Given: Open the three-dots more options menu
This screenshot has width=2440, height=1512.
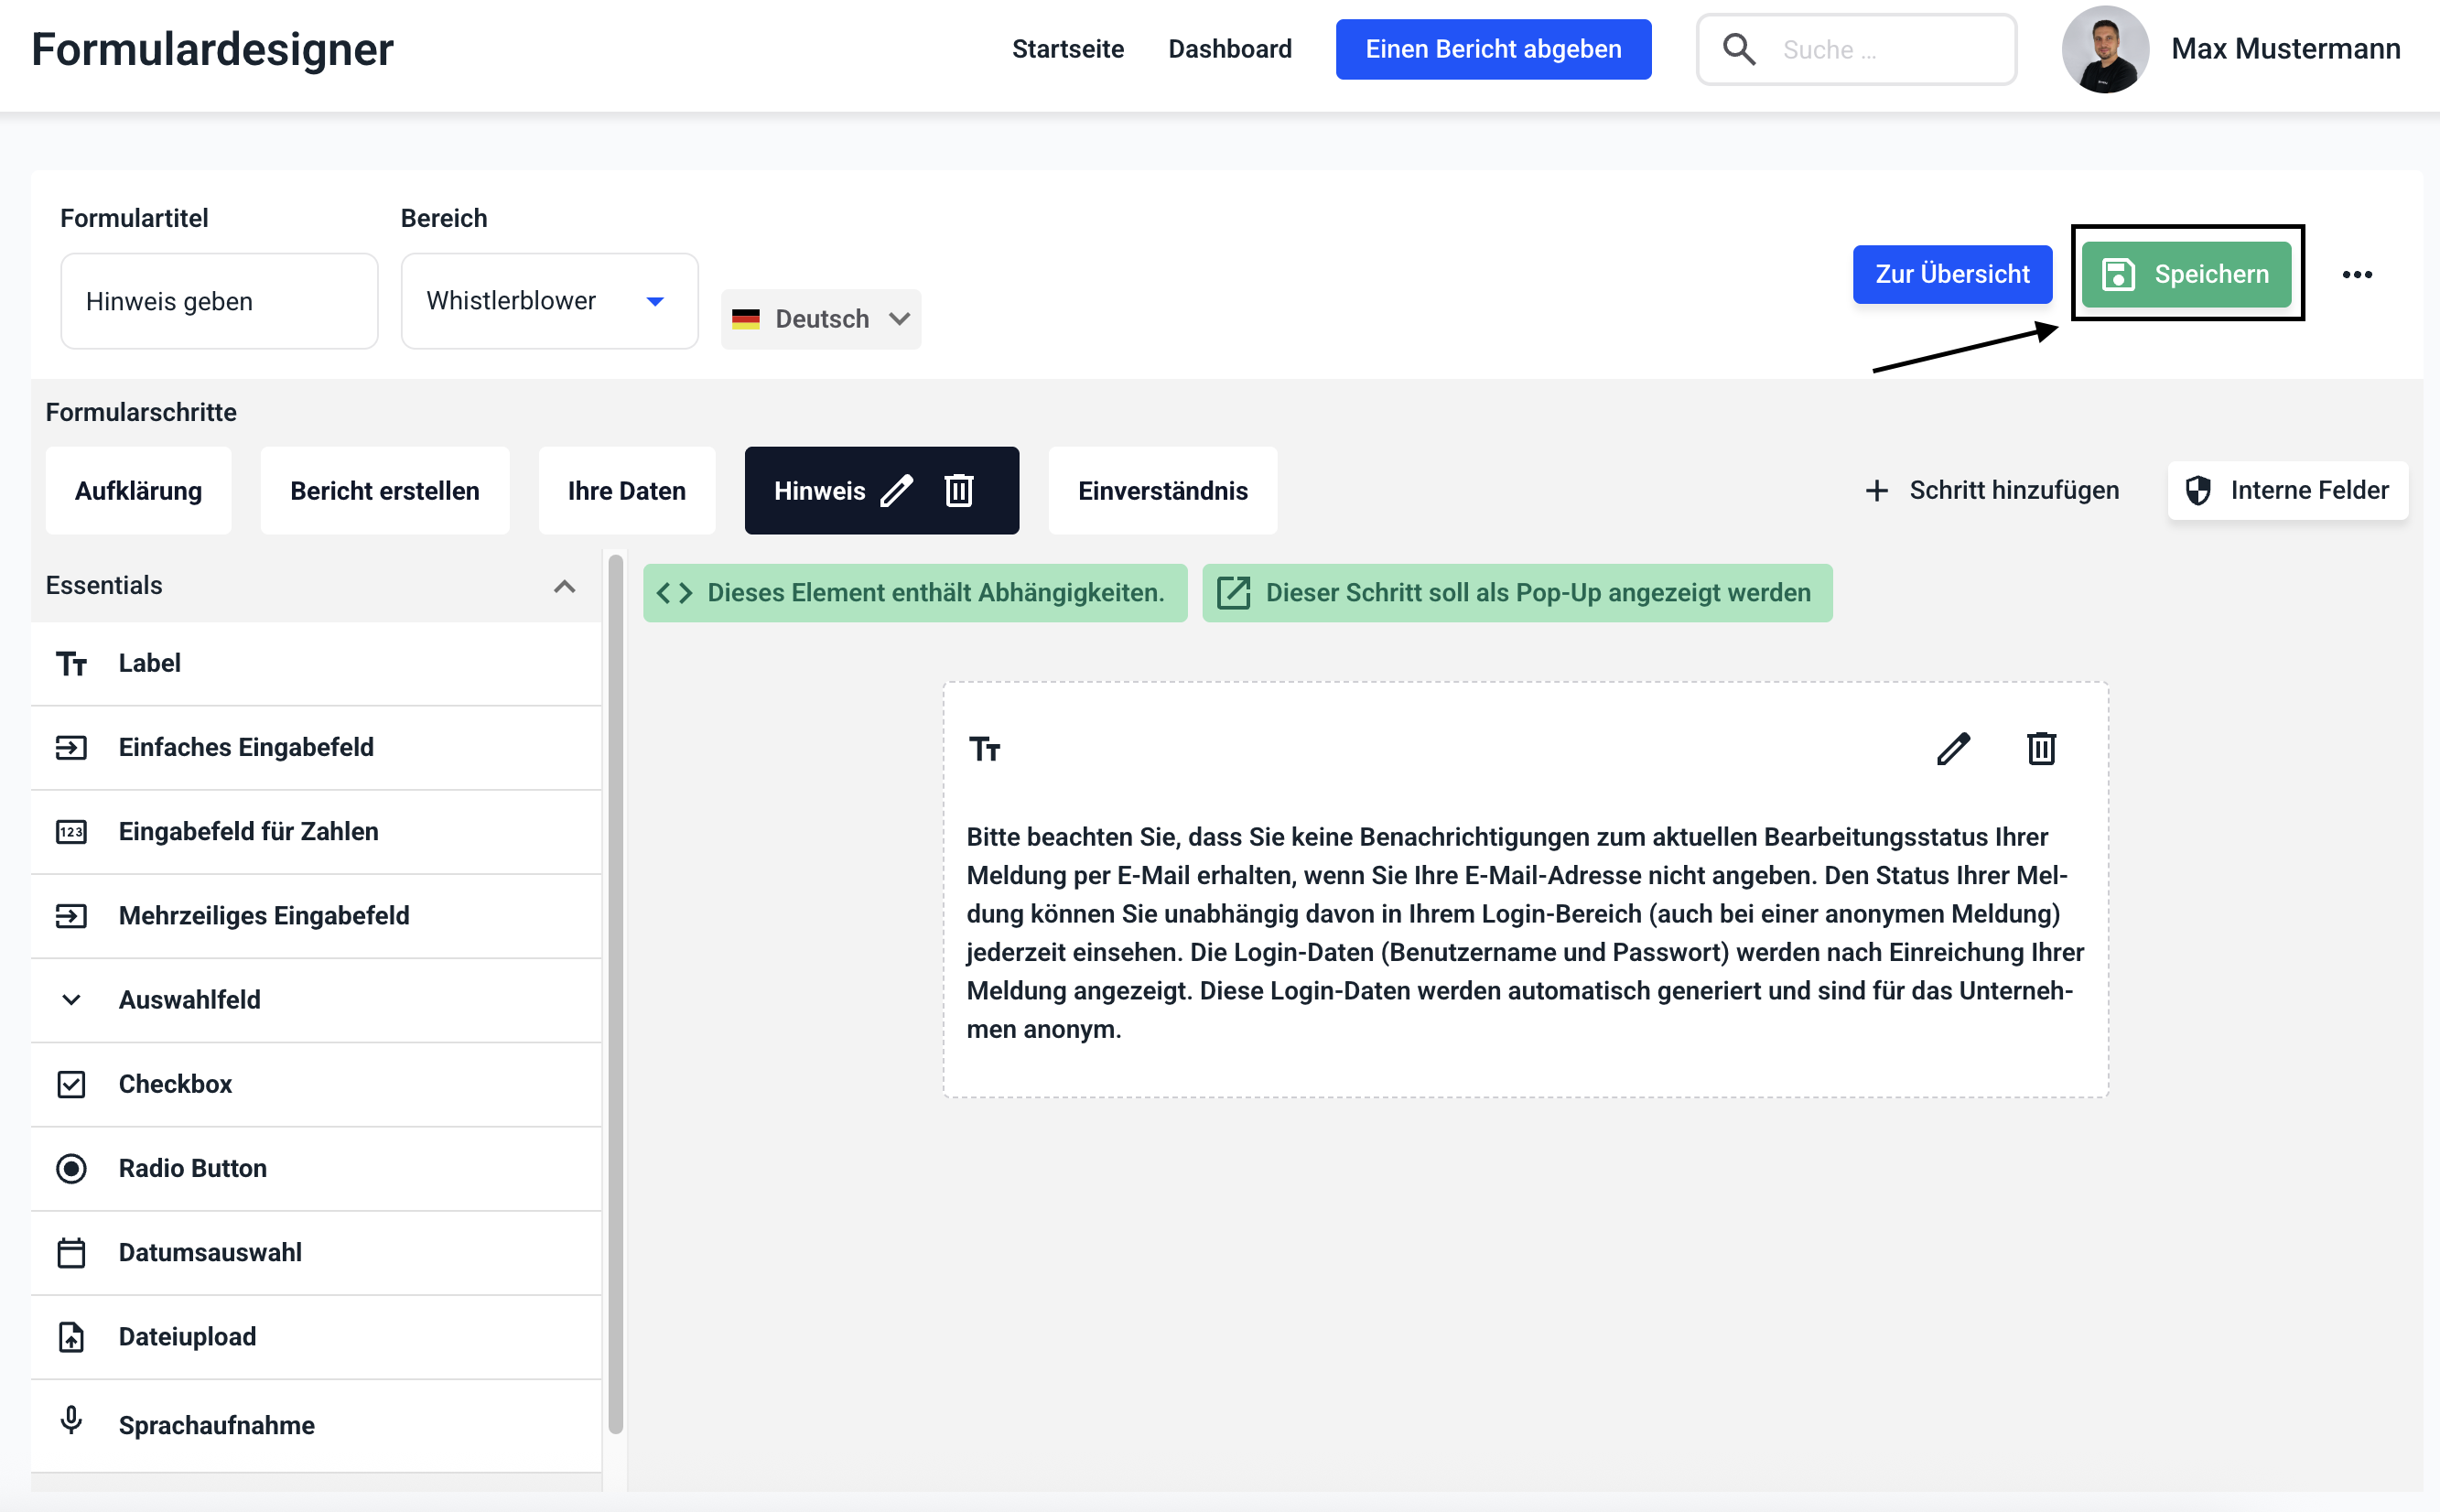Looking at the screenshot, I should click(x=2357, y=274).
